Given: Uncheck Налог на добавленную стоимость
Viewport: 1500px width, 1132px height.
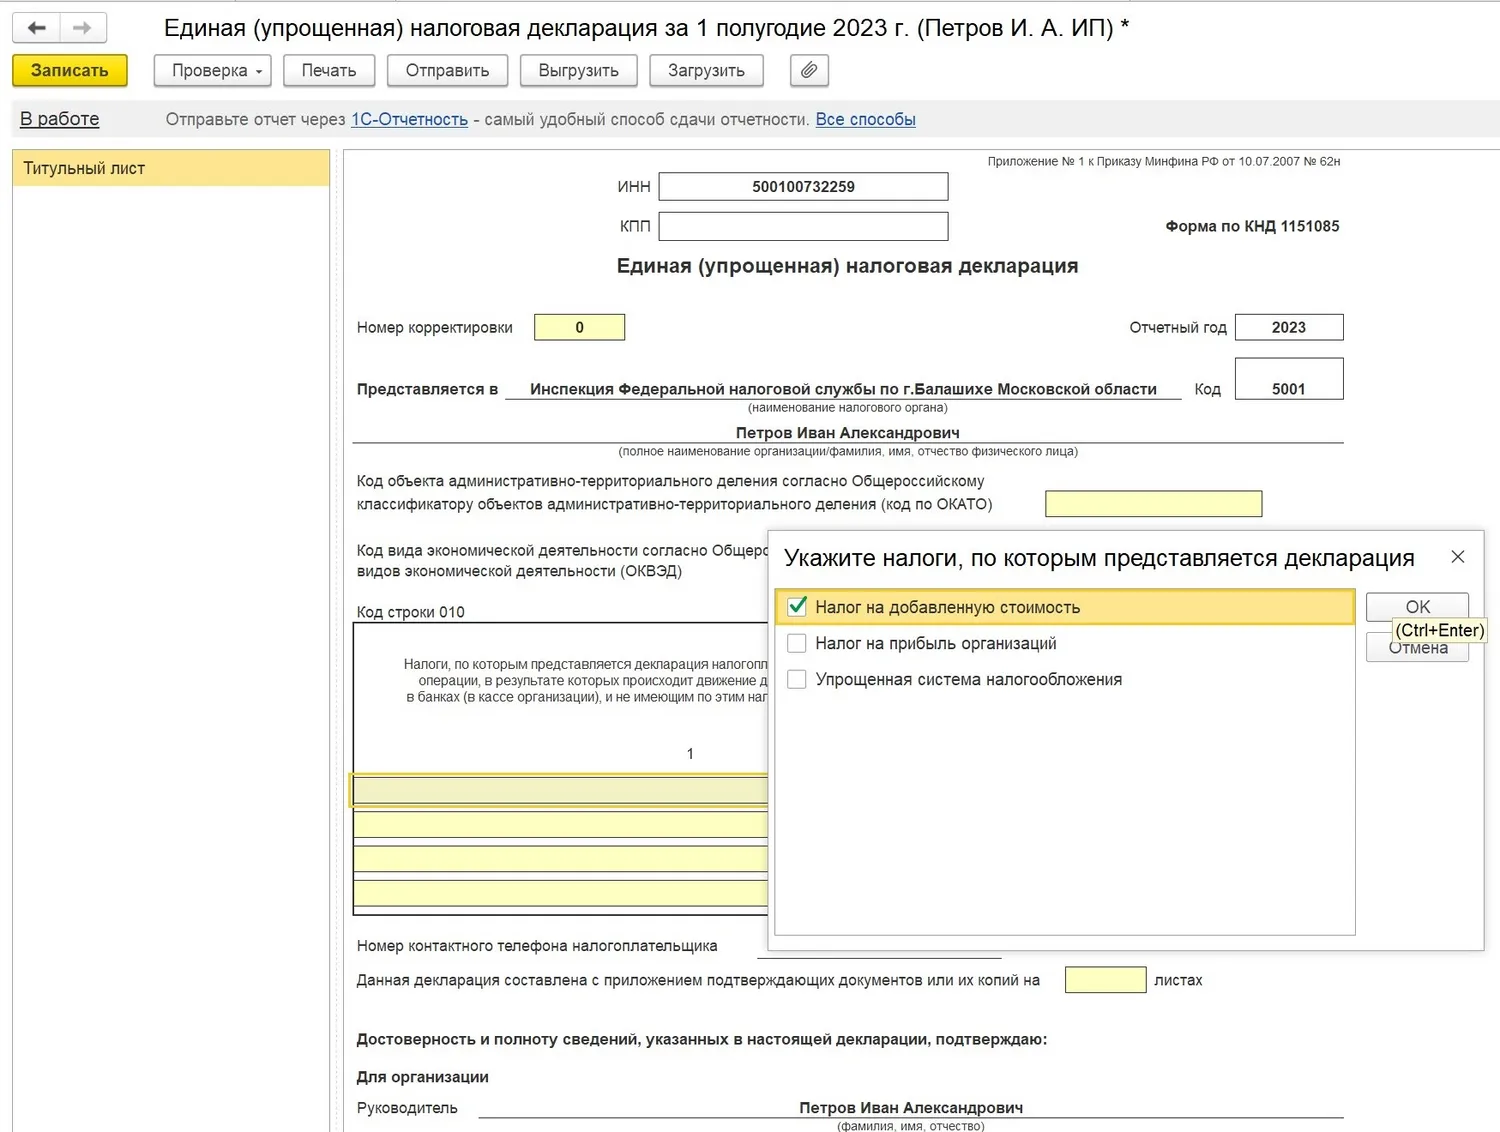Looking at the screenshot, I should pyautogui.click(x=797, y=607).
